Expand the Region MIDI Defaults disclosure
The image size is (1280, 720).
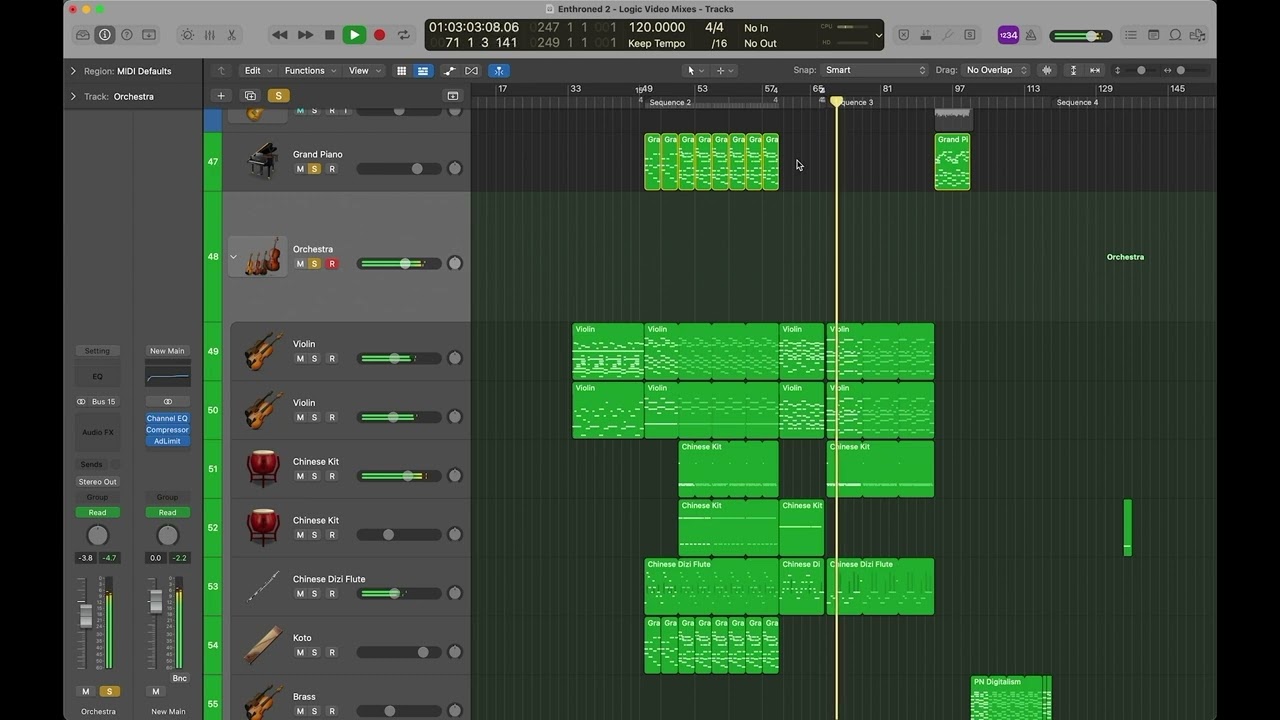[x=73, y=71]
